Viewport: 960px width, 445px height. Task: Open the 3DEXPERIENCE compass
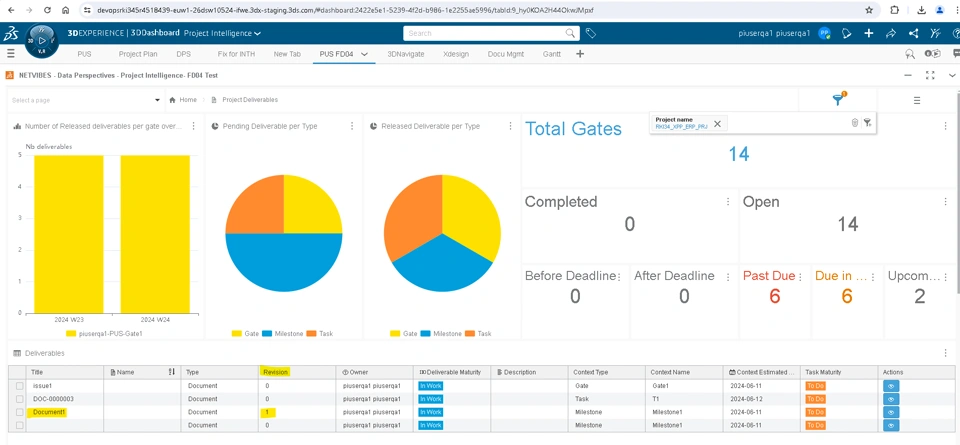point(42,41)
